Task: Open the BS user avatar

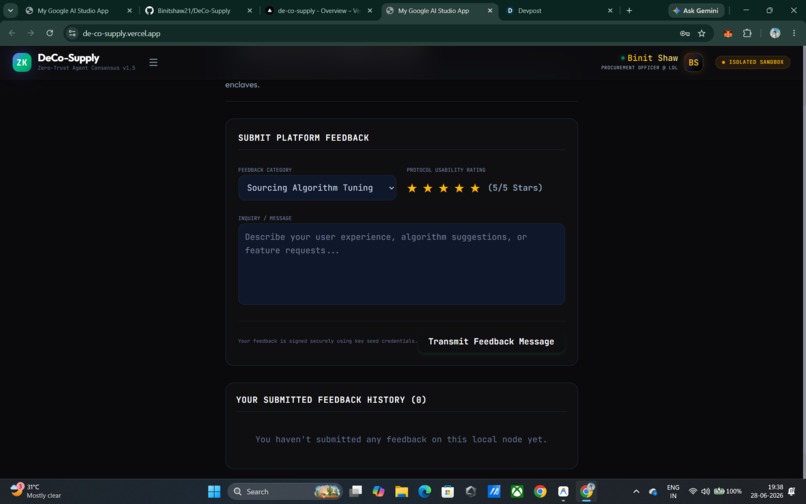Action: point(693,62)
